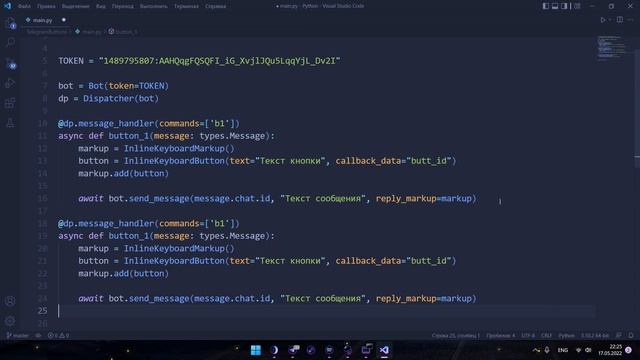The image size is (640, 360).
Task: Open the Windows Start button
Action: (256, 350)
